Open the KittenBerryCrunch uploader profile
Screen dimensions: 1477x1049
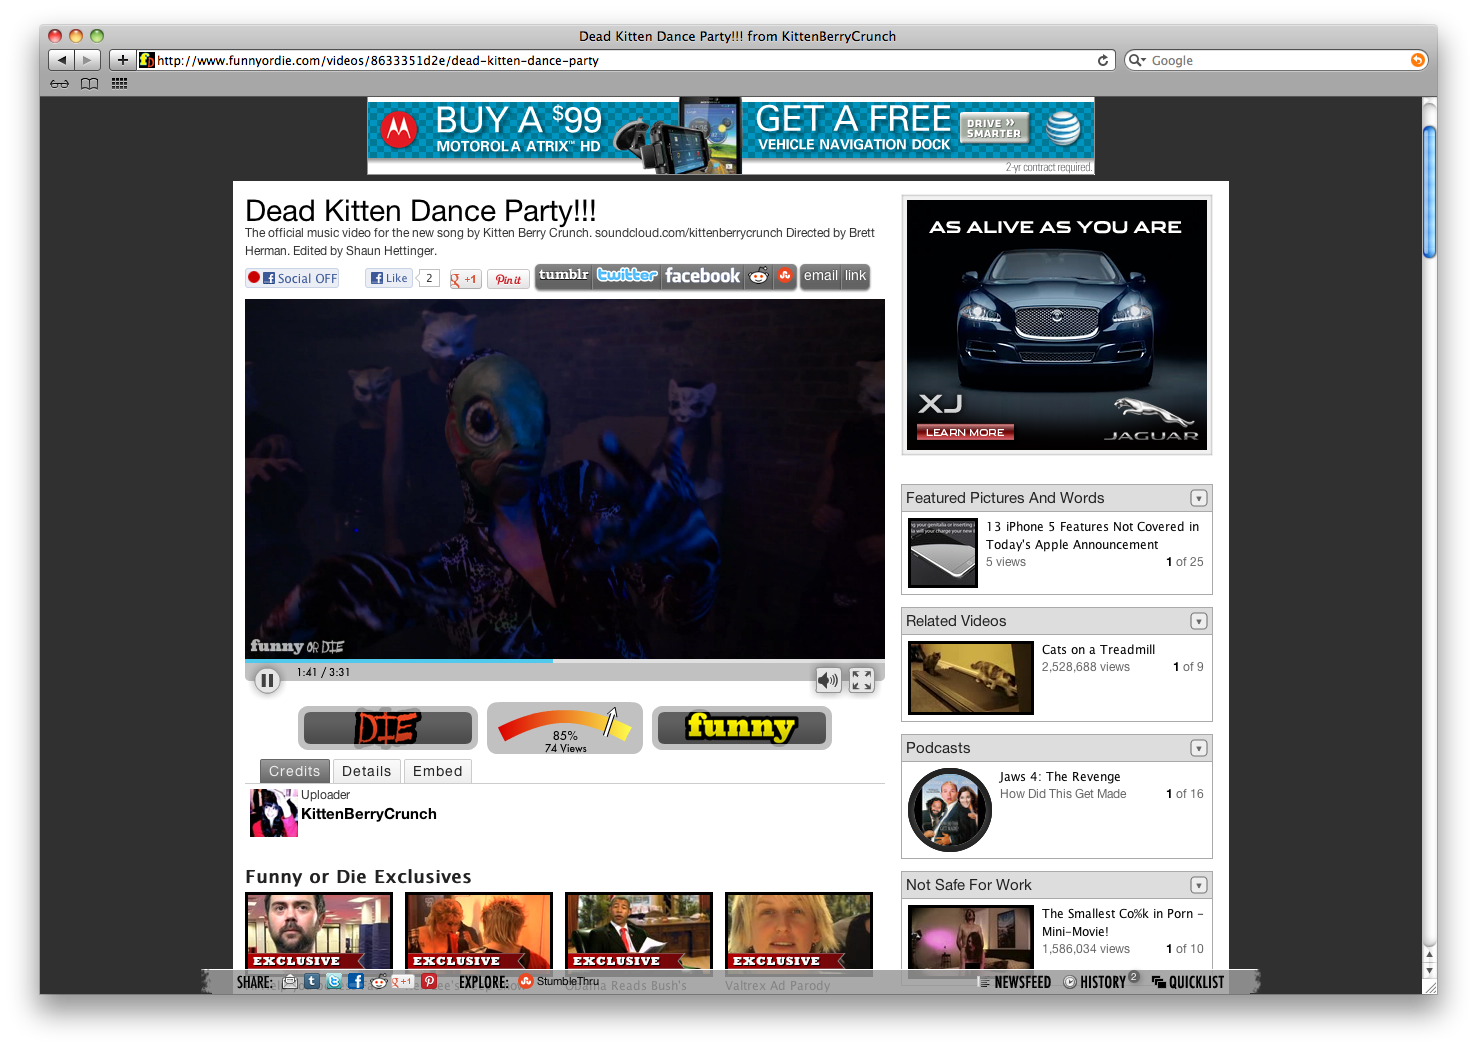(x=369, y=814)
